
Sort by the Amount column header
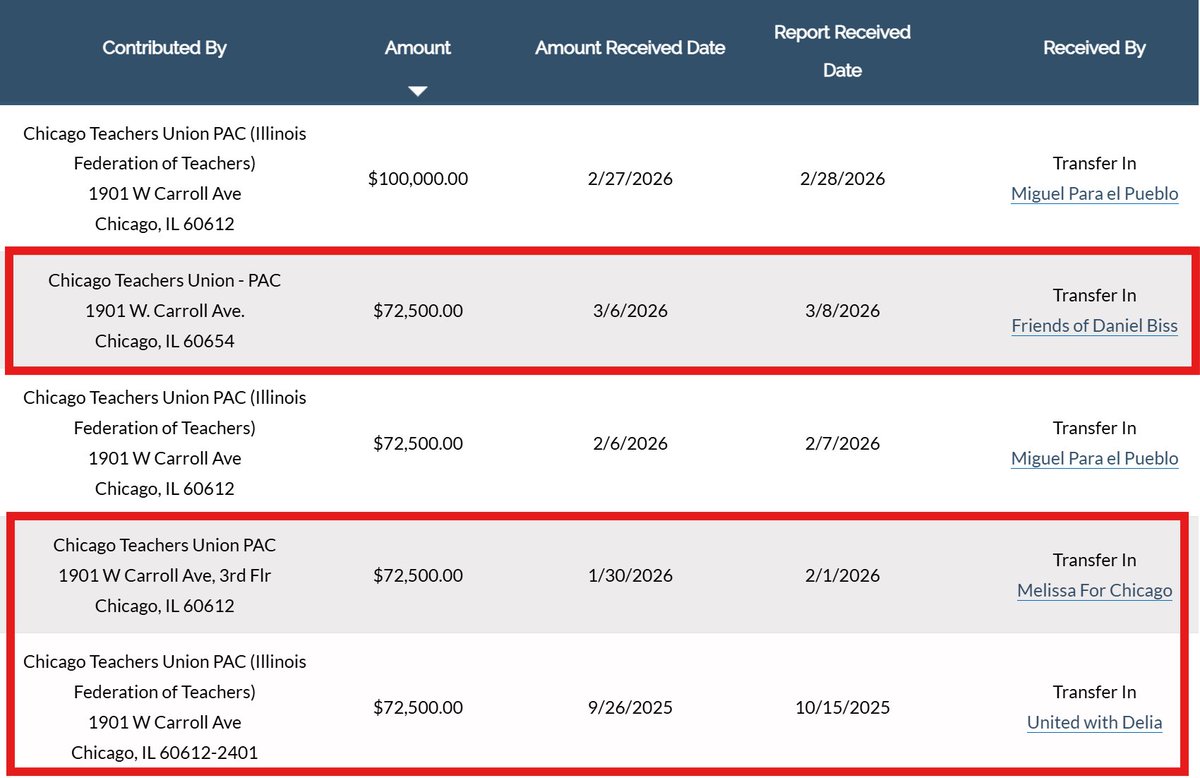(418, 48)
